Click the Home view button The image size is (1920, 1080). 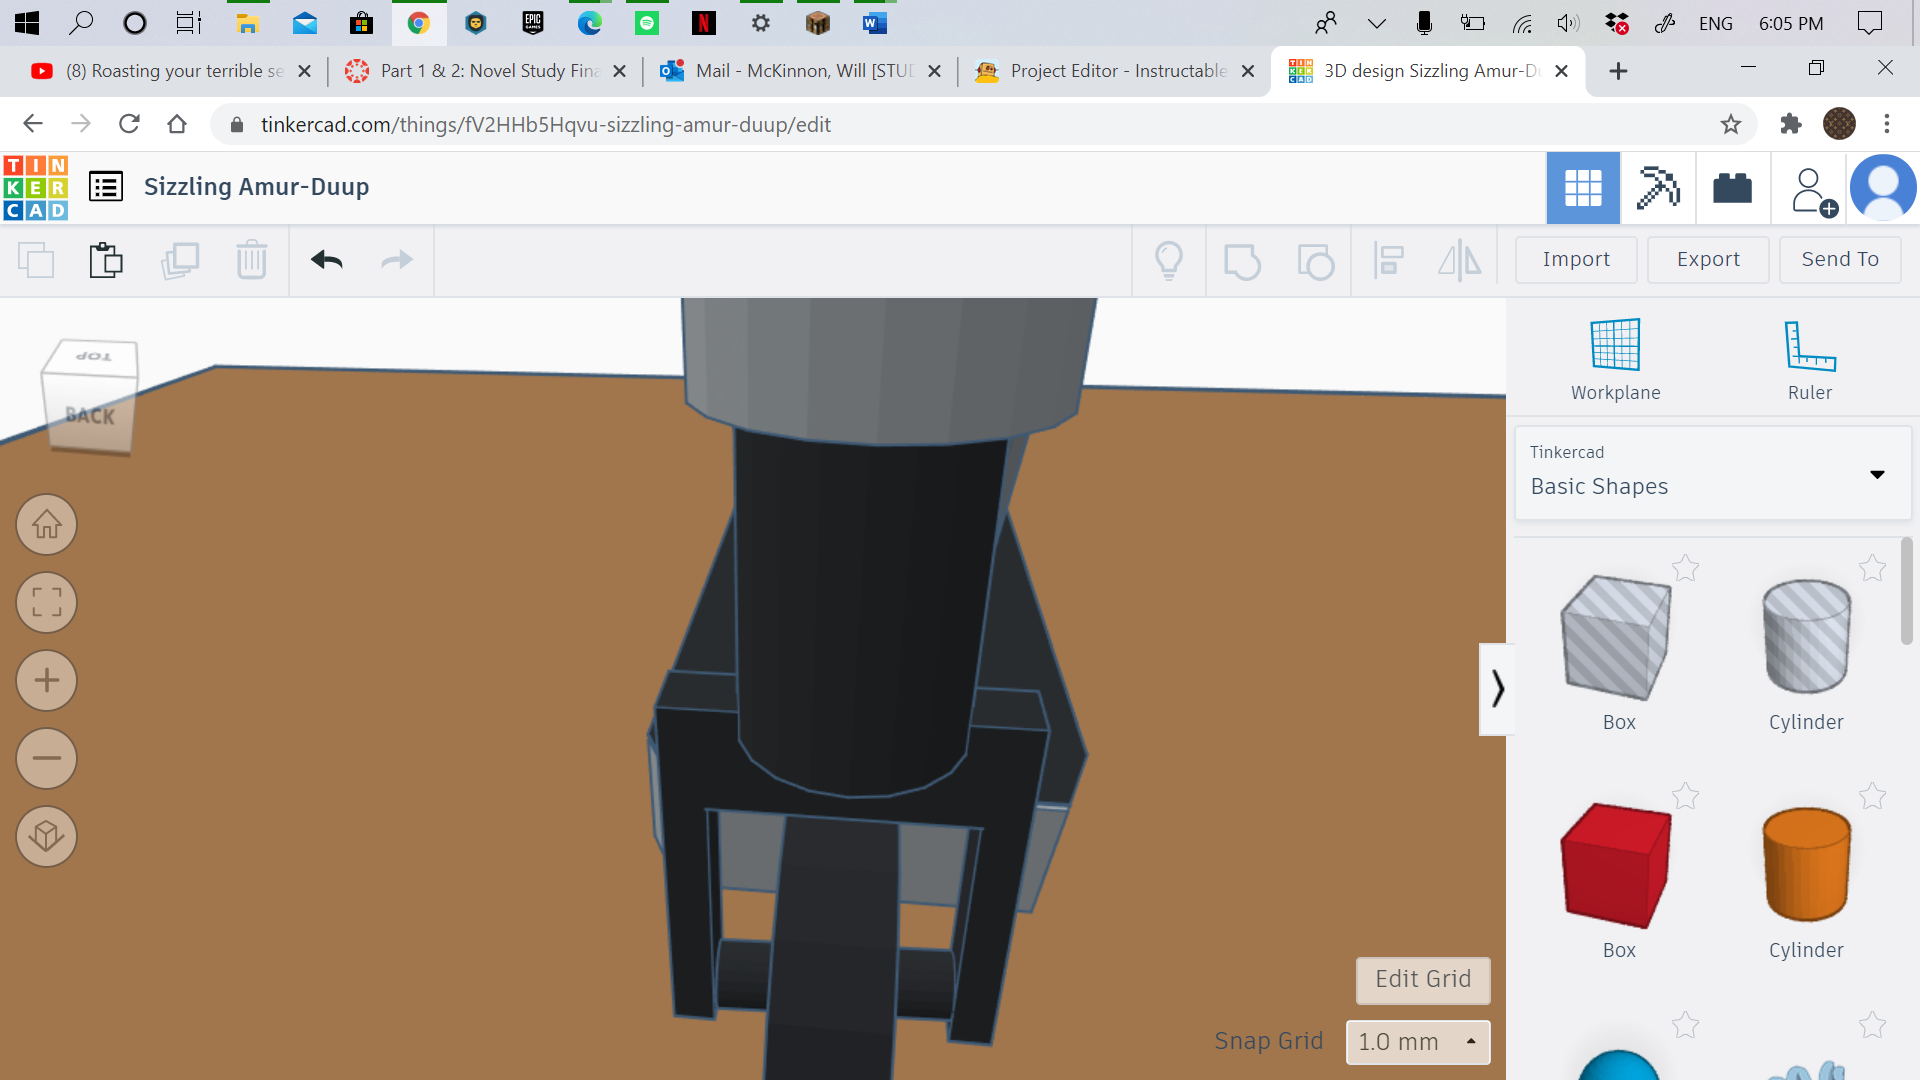tap(47, 524)
